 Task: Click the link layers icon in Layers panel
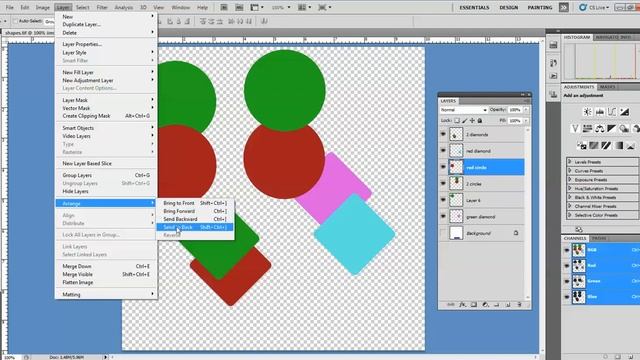[451, 304]
